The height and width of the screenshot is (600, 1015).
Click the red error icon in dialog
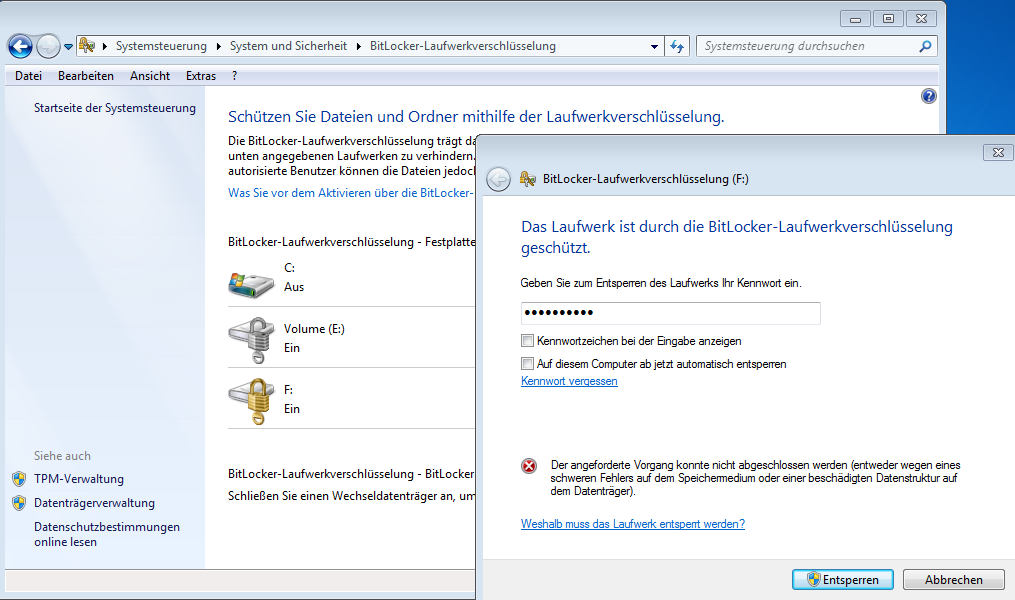pos(529,465)
